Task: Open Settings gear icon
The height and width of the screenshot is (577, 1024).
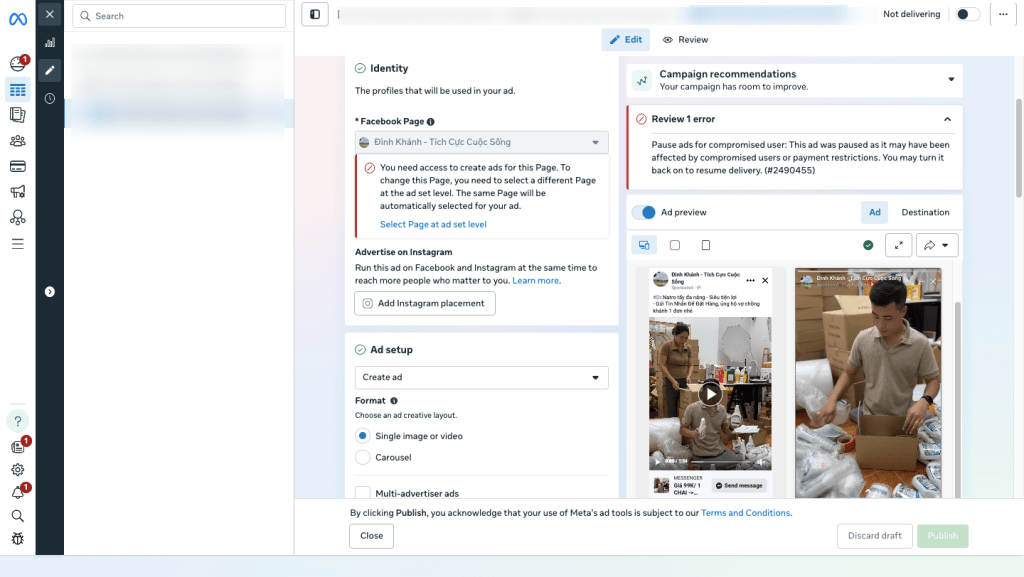Action: pyautogui.click(x=18, y=469)
